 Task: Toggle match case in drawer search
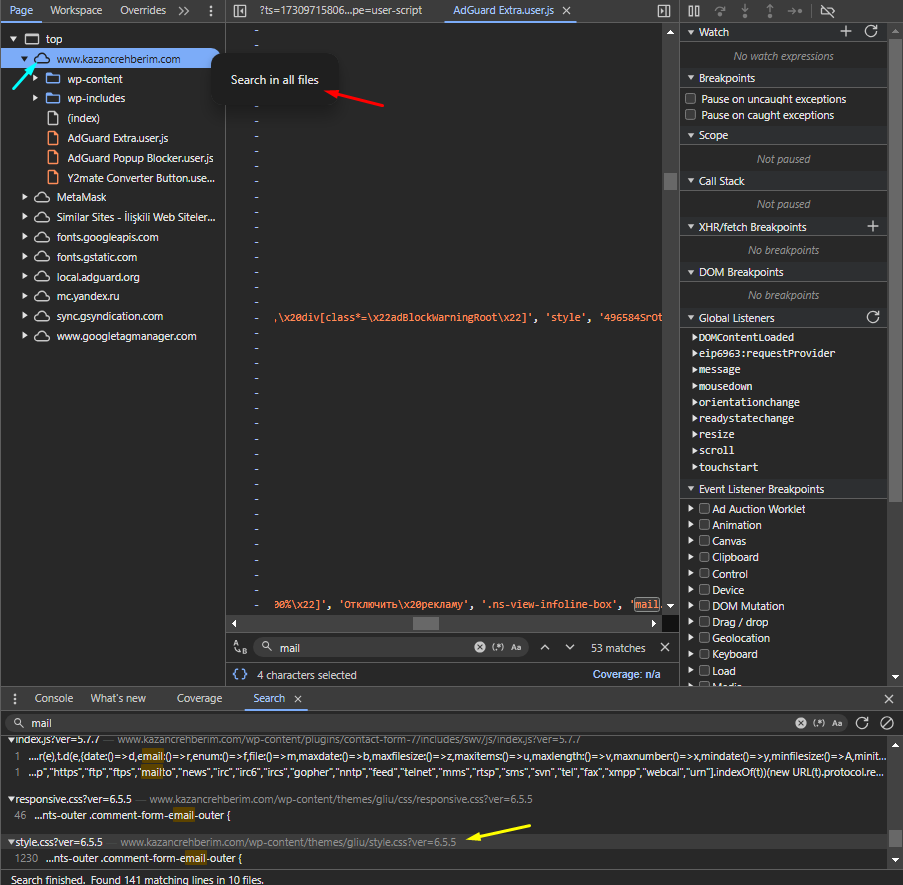pos(837,723)
